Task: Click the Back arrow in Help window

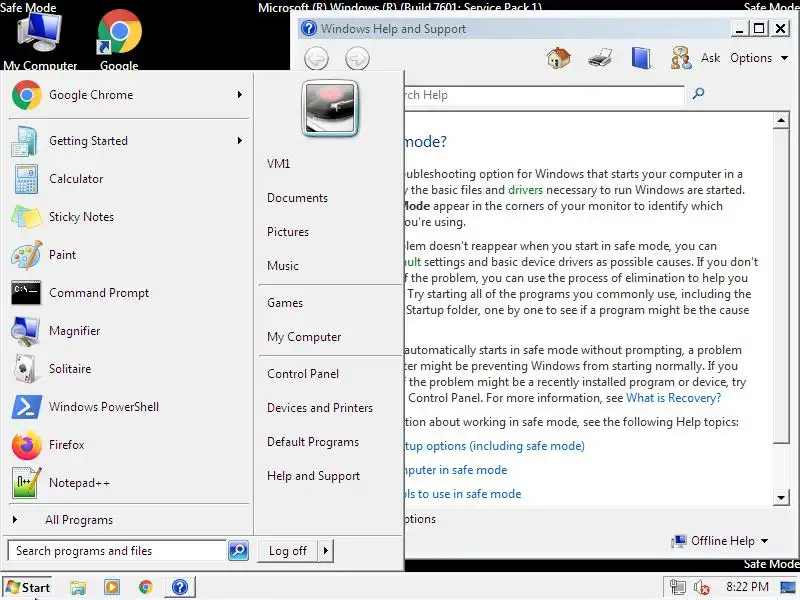Action: 316,59
